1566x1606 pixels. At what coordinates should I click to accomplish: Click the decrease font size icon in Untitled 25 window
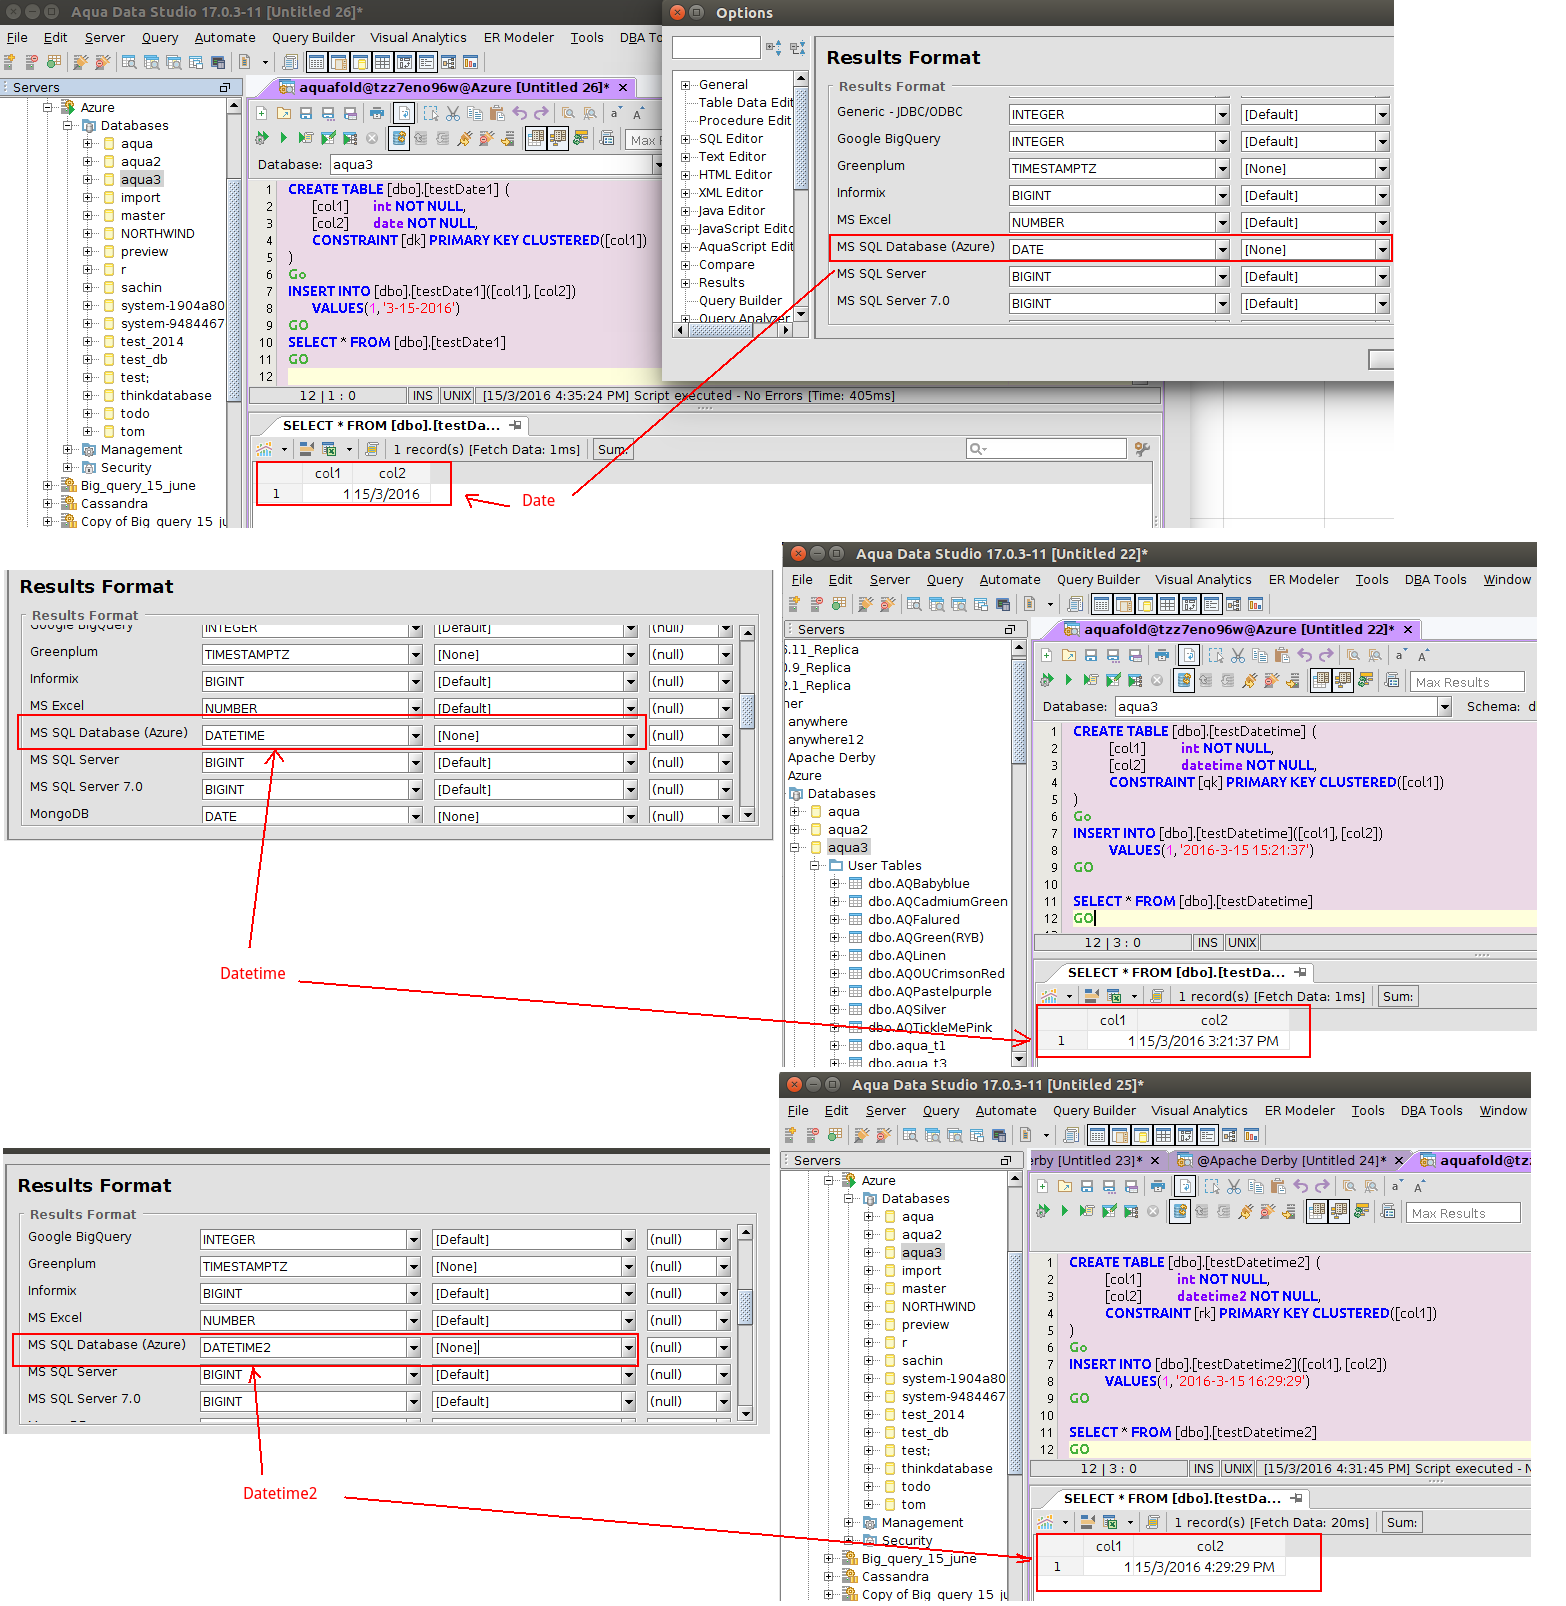tap(1396, 1186)
